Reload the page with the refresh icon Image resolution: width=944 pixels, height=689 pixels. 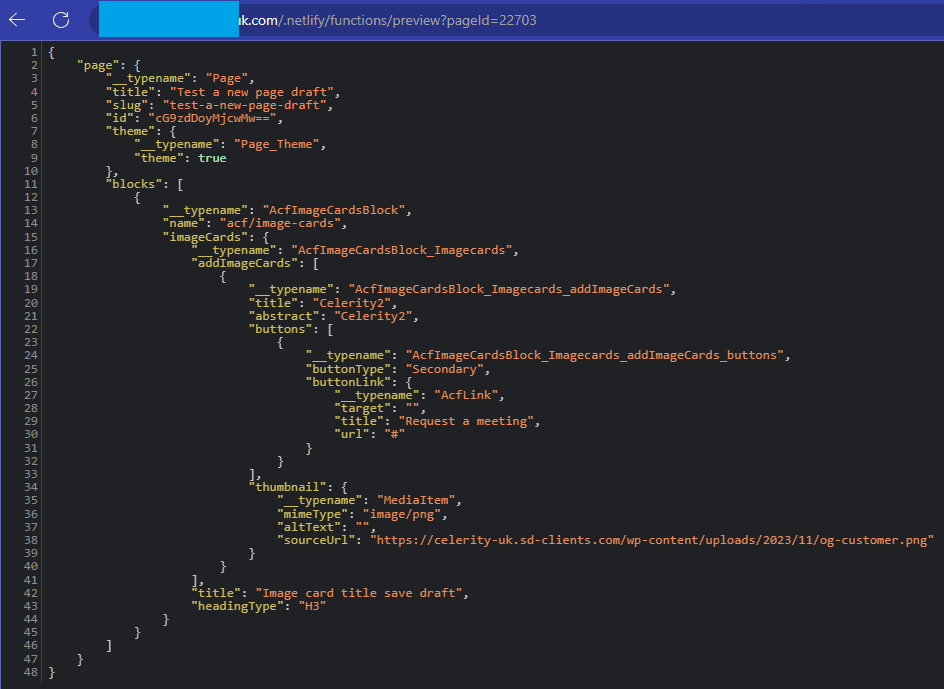[61, 20]
